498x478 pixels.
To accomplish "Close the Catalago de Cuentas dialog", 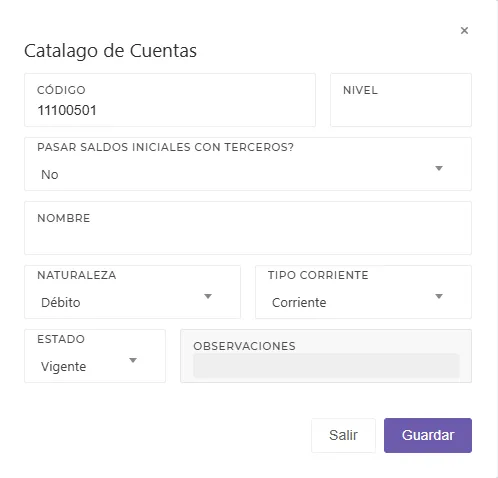I will (x=464, y=31).
